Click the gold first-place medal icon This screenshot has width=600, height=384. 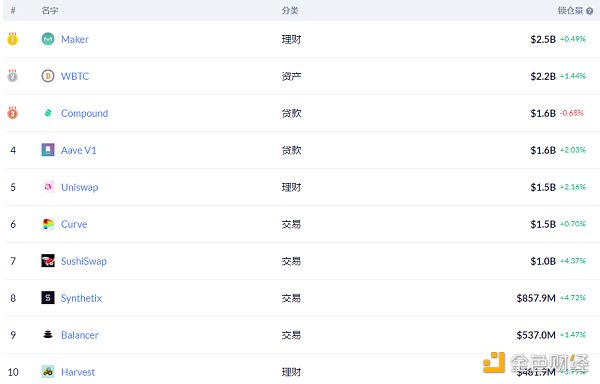coord(12,39)
